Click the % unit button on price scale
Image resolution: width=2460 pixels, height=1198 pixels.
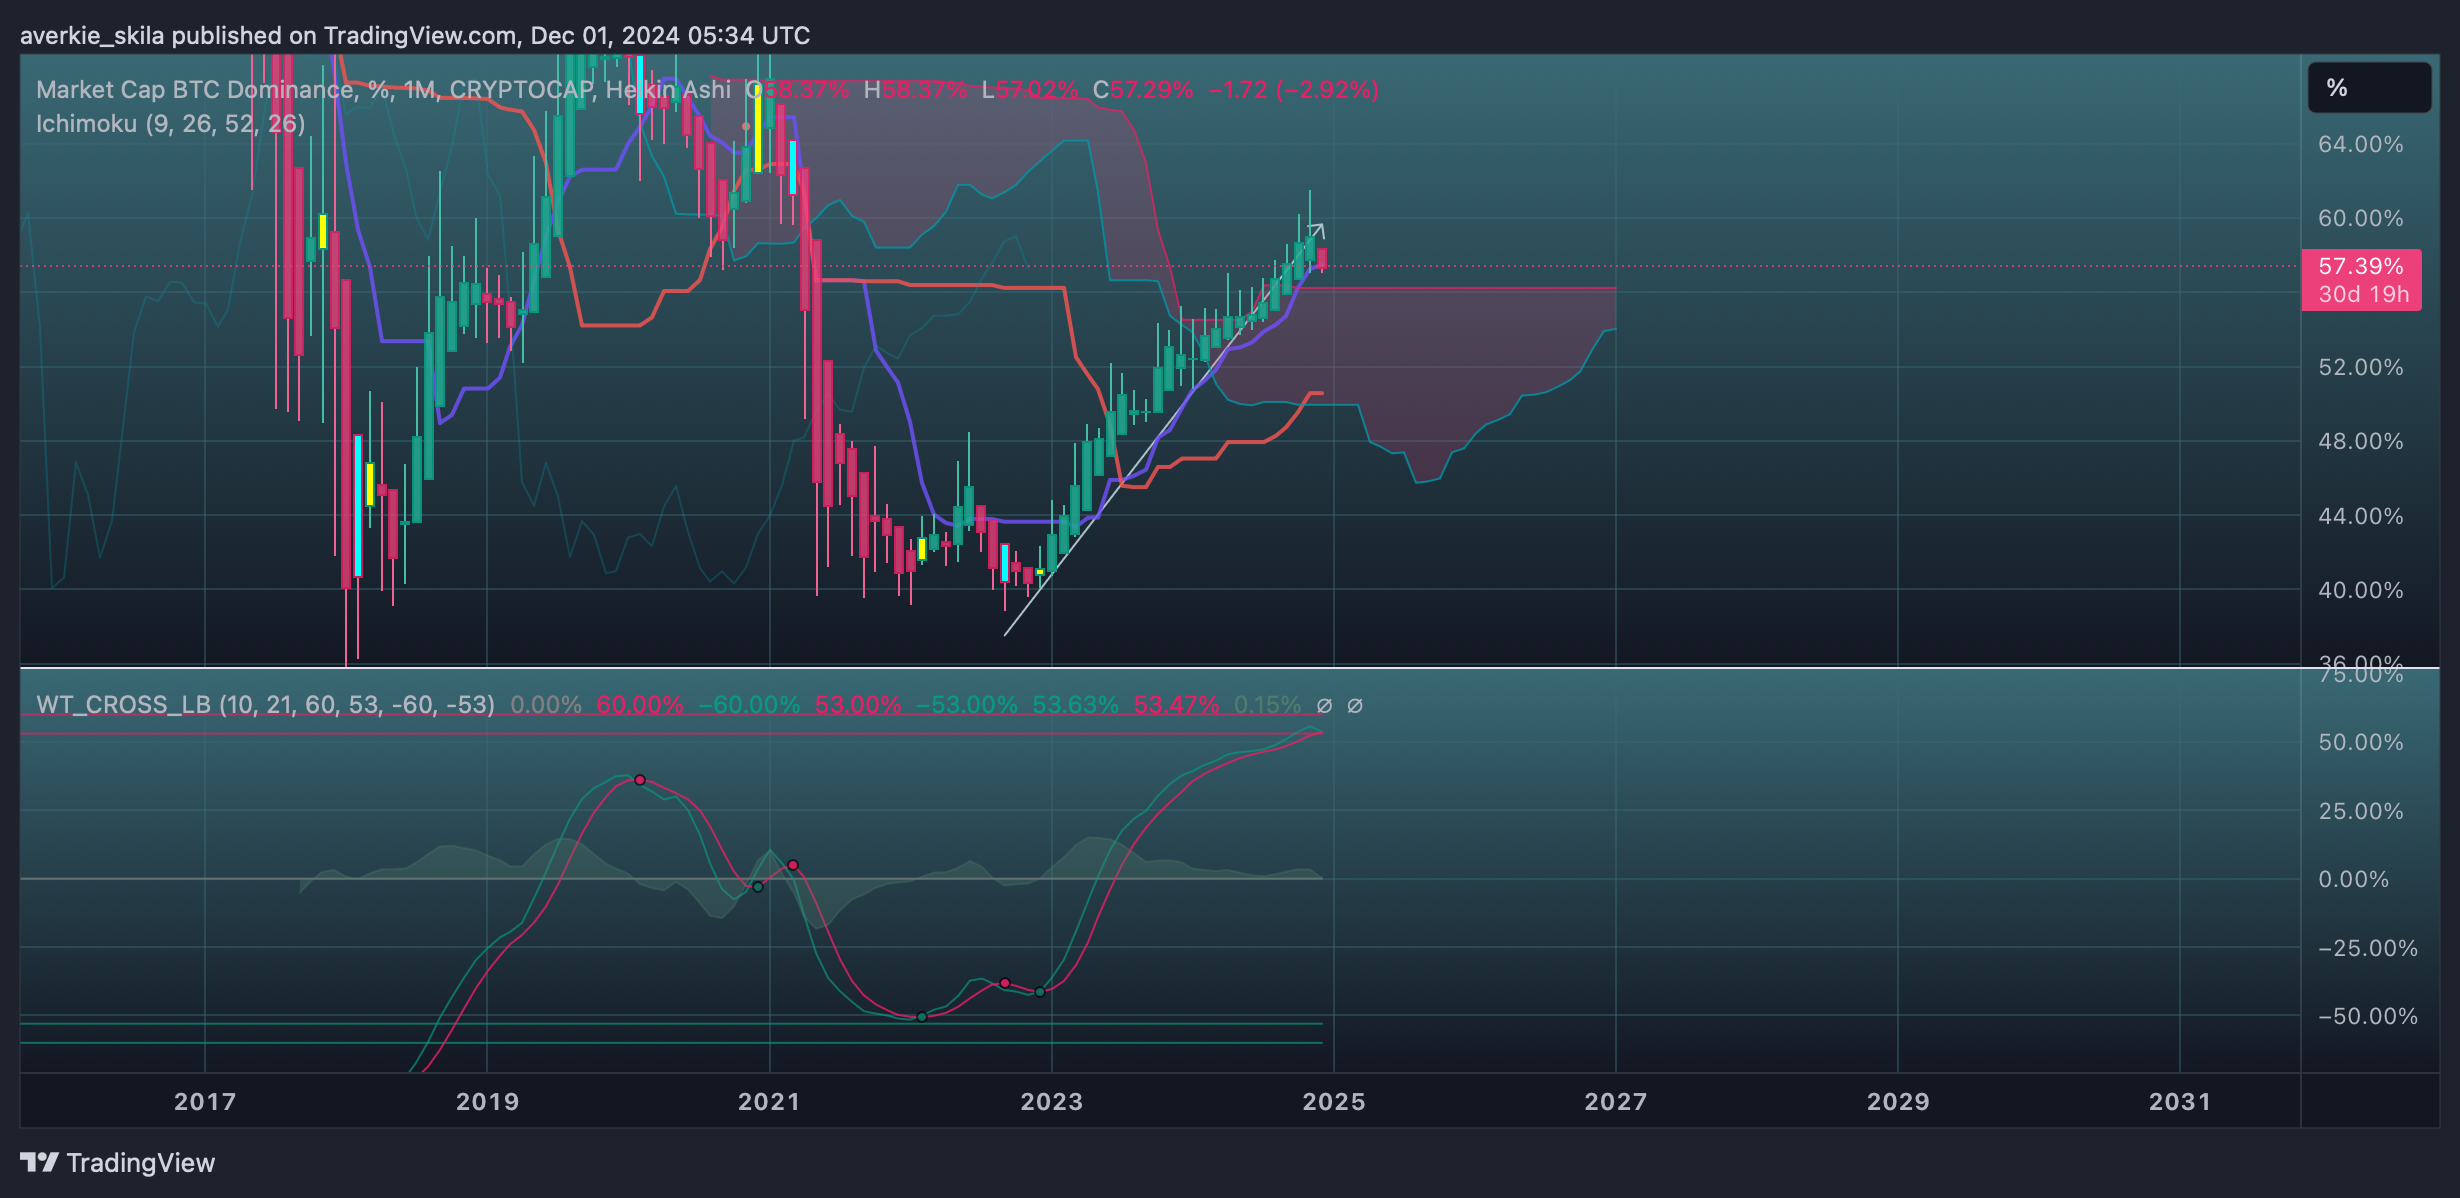pos(2369,88)
